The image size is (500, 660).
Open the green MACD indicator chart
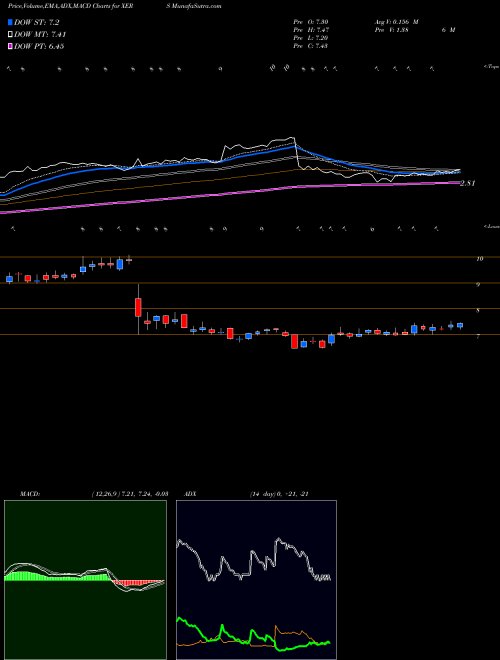tap(85, 580)
